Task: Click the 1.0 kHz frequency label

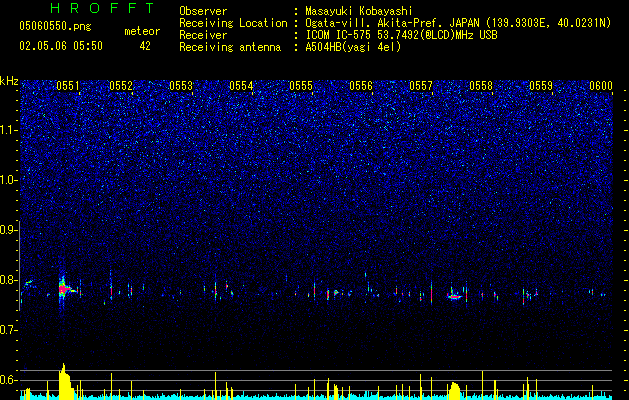Action: (9, 180)
